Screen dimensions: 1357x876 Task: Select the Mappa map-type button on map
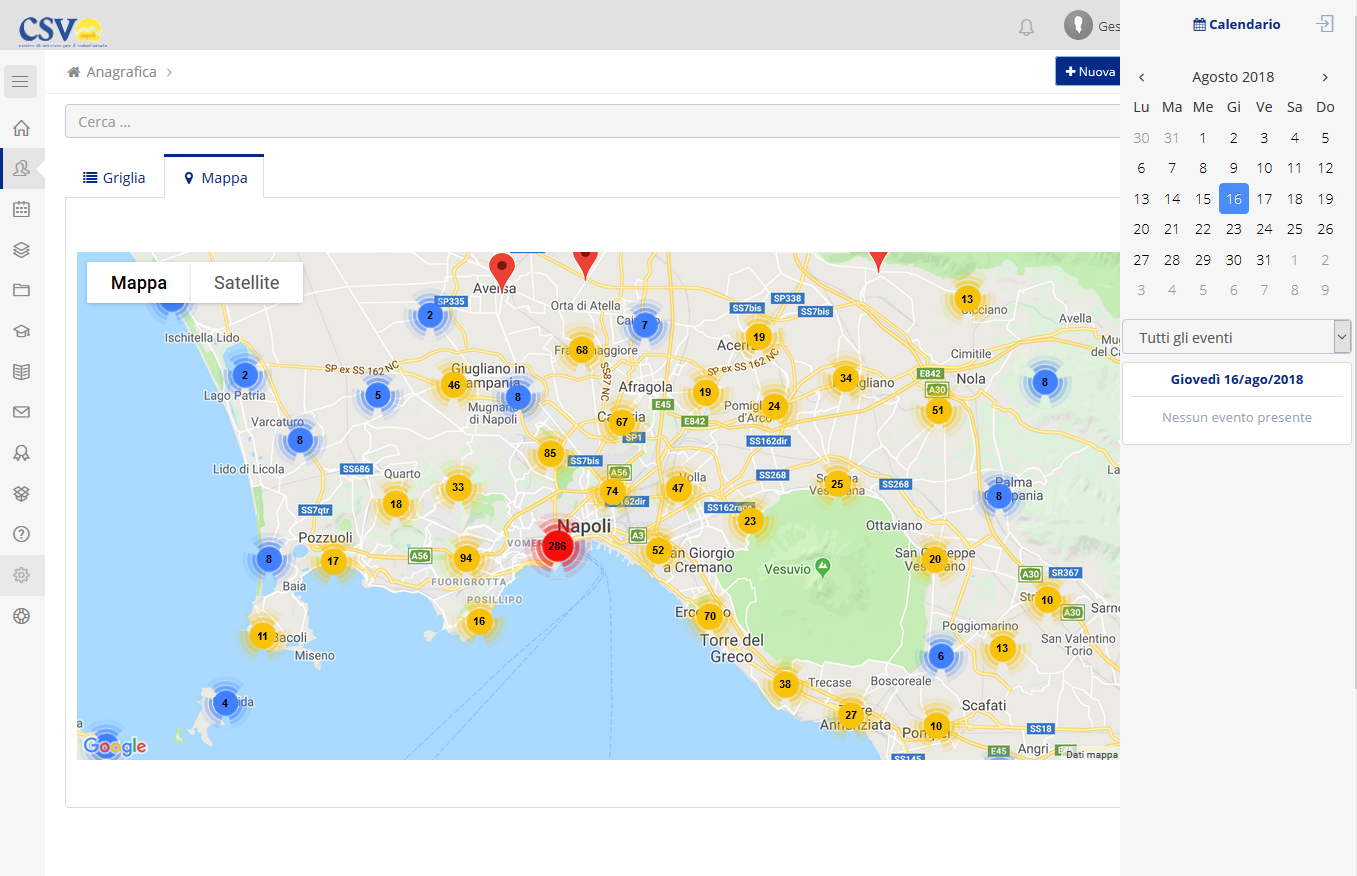click(x=139, y=282)
